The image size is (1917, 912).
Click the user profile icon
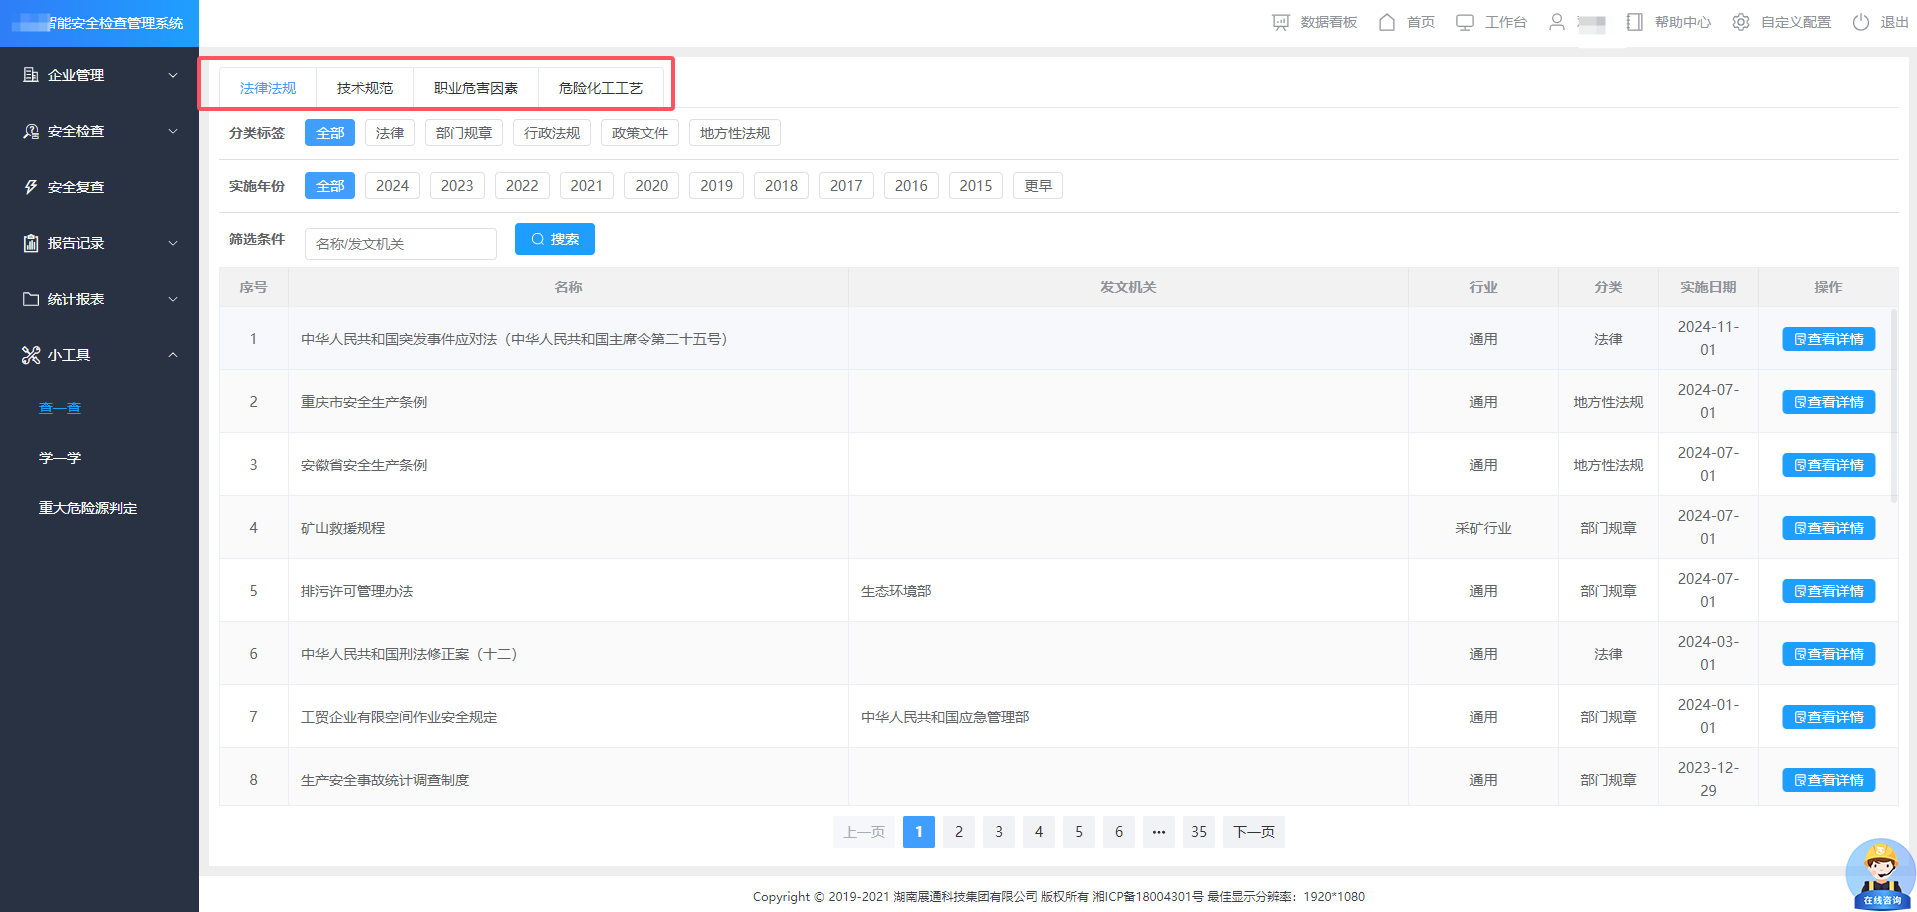1557,22
